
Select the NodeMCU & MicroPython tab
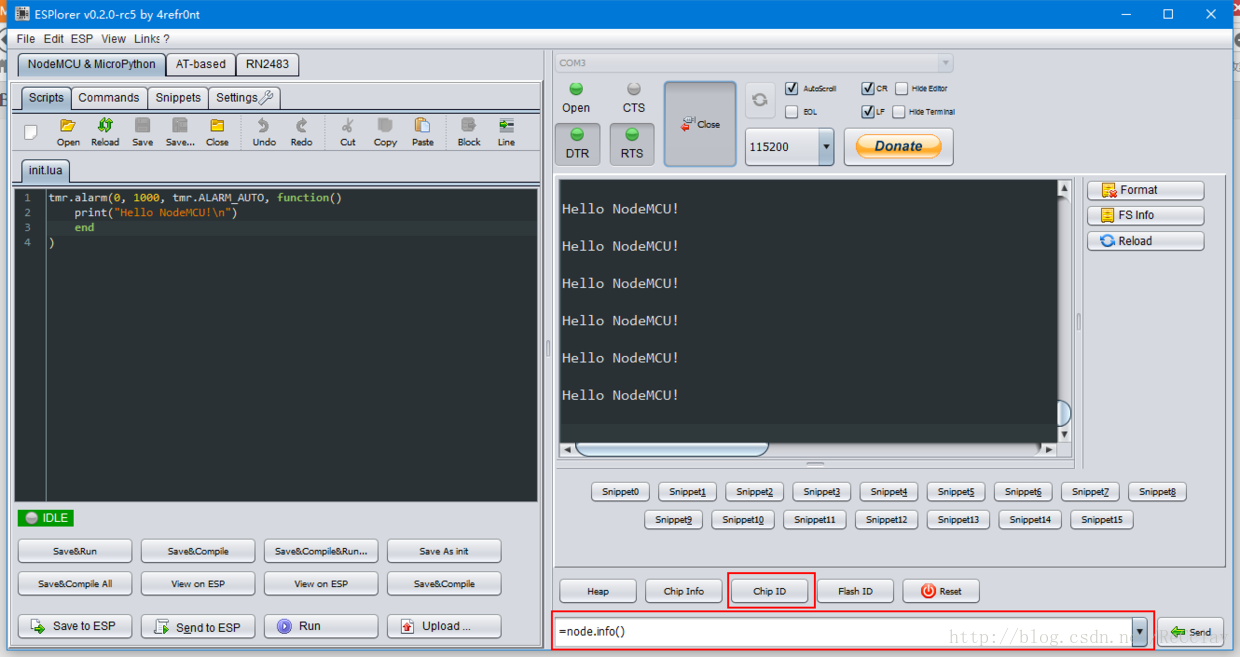91,64
